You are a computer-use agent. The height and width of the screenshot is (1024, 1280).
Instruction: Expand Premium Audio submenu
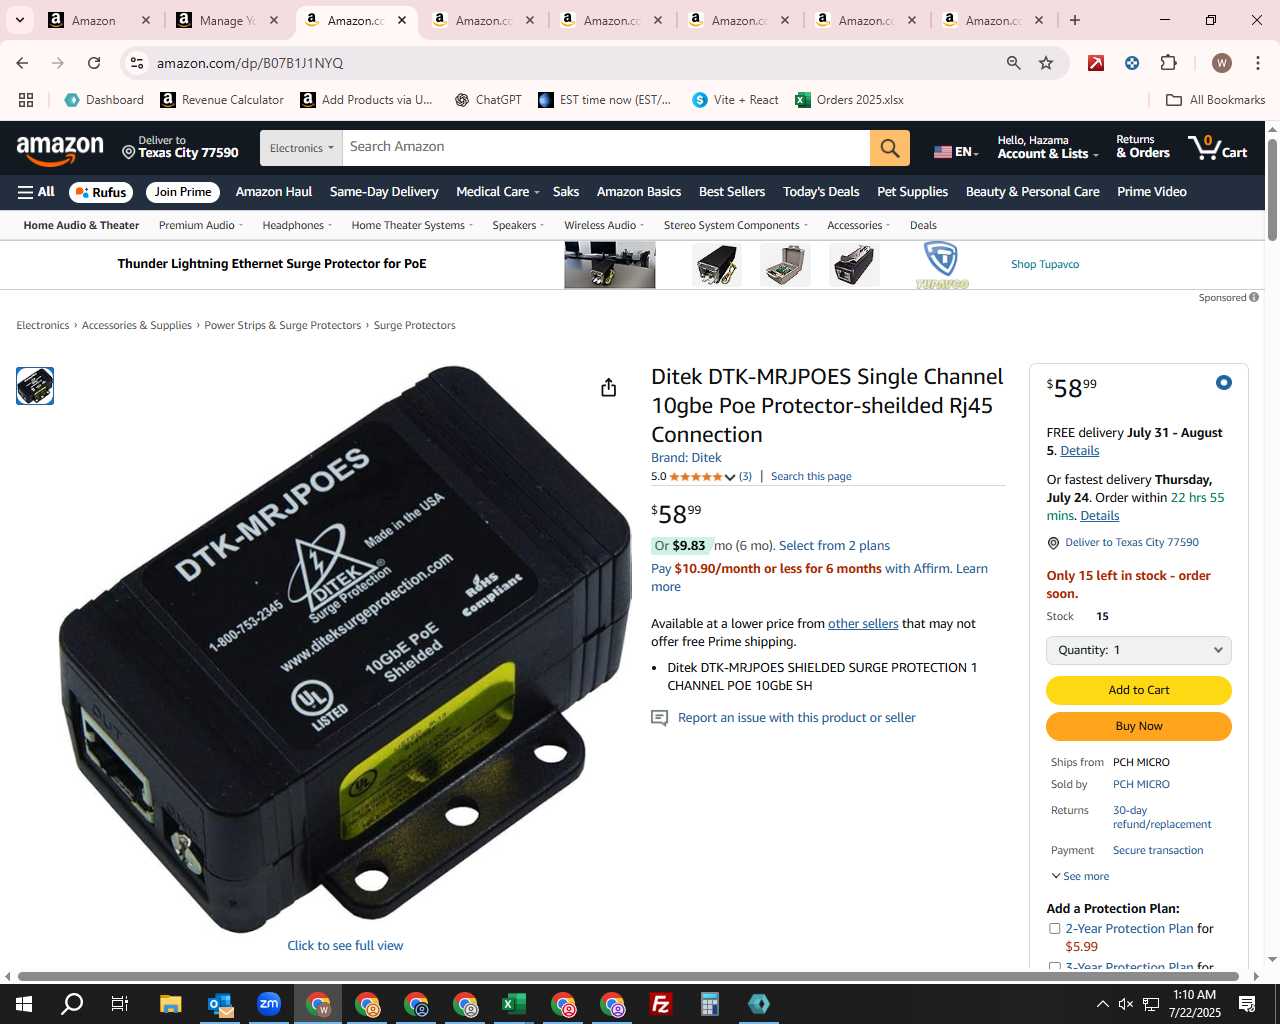[200, 225]
